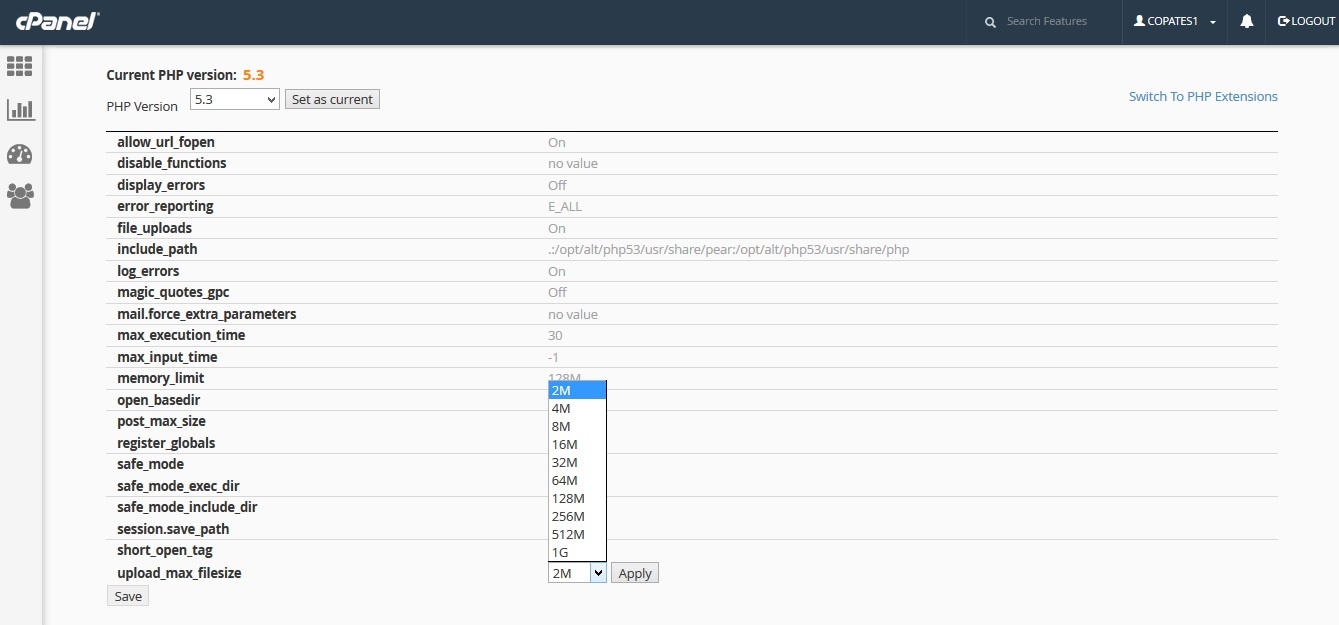This screenshot has height=625, width=1339.
Task: Click the open_basedir option name
Action: [159, 400]
